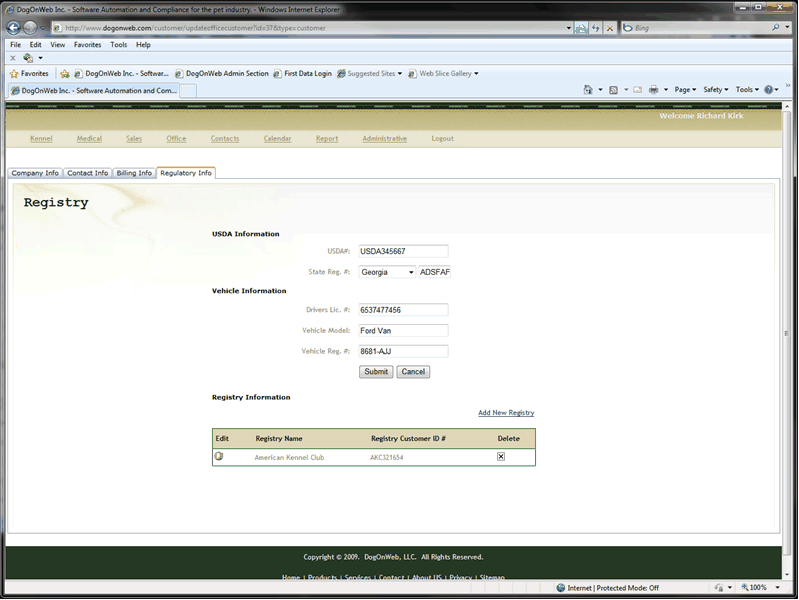Click the Add New Registry link
The image size is (799, 600).
click(506, 413)
